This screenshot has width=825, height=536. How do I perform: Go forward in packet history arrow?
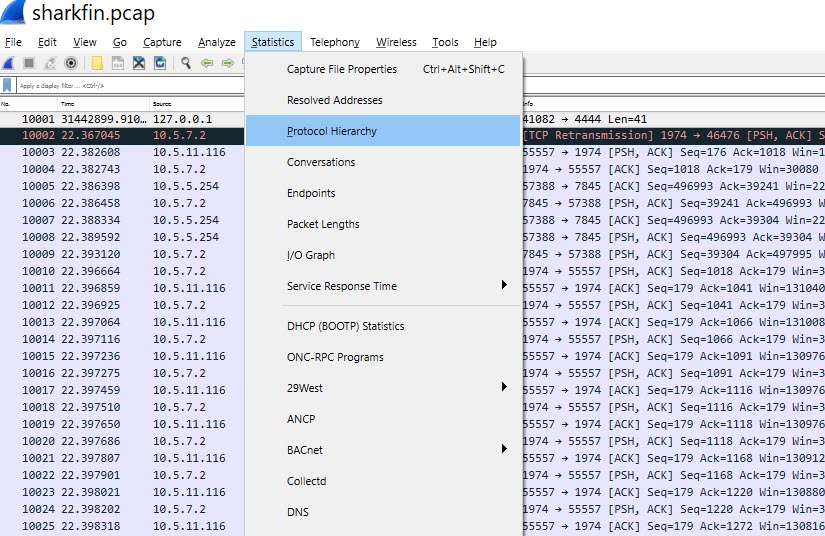[x=227, y=63]
